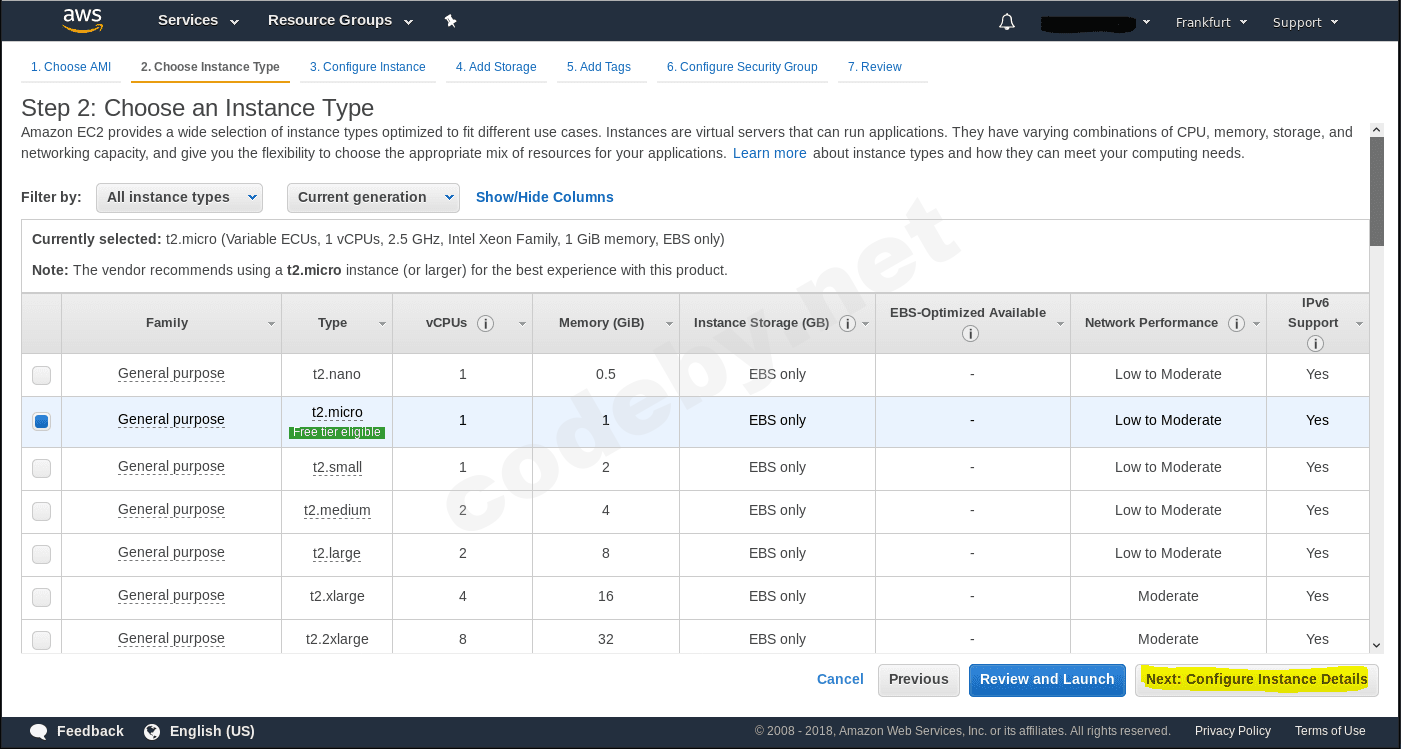The width and height of the screenshot is (1401, 749).
Task: Check the t2.nano instance checkbox
Action: tap(41, 374)
